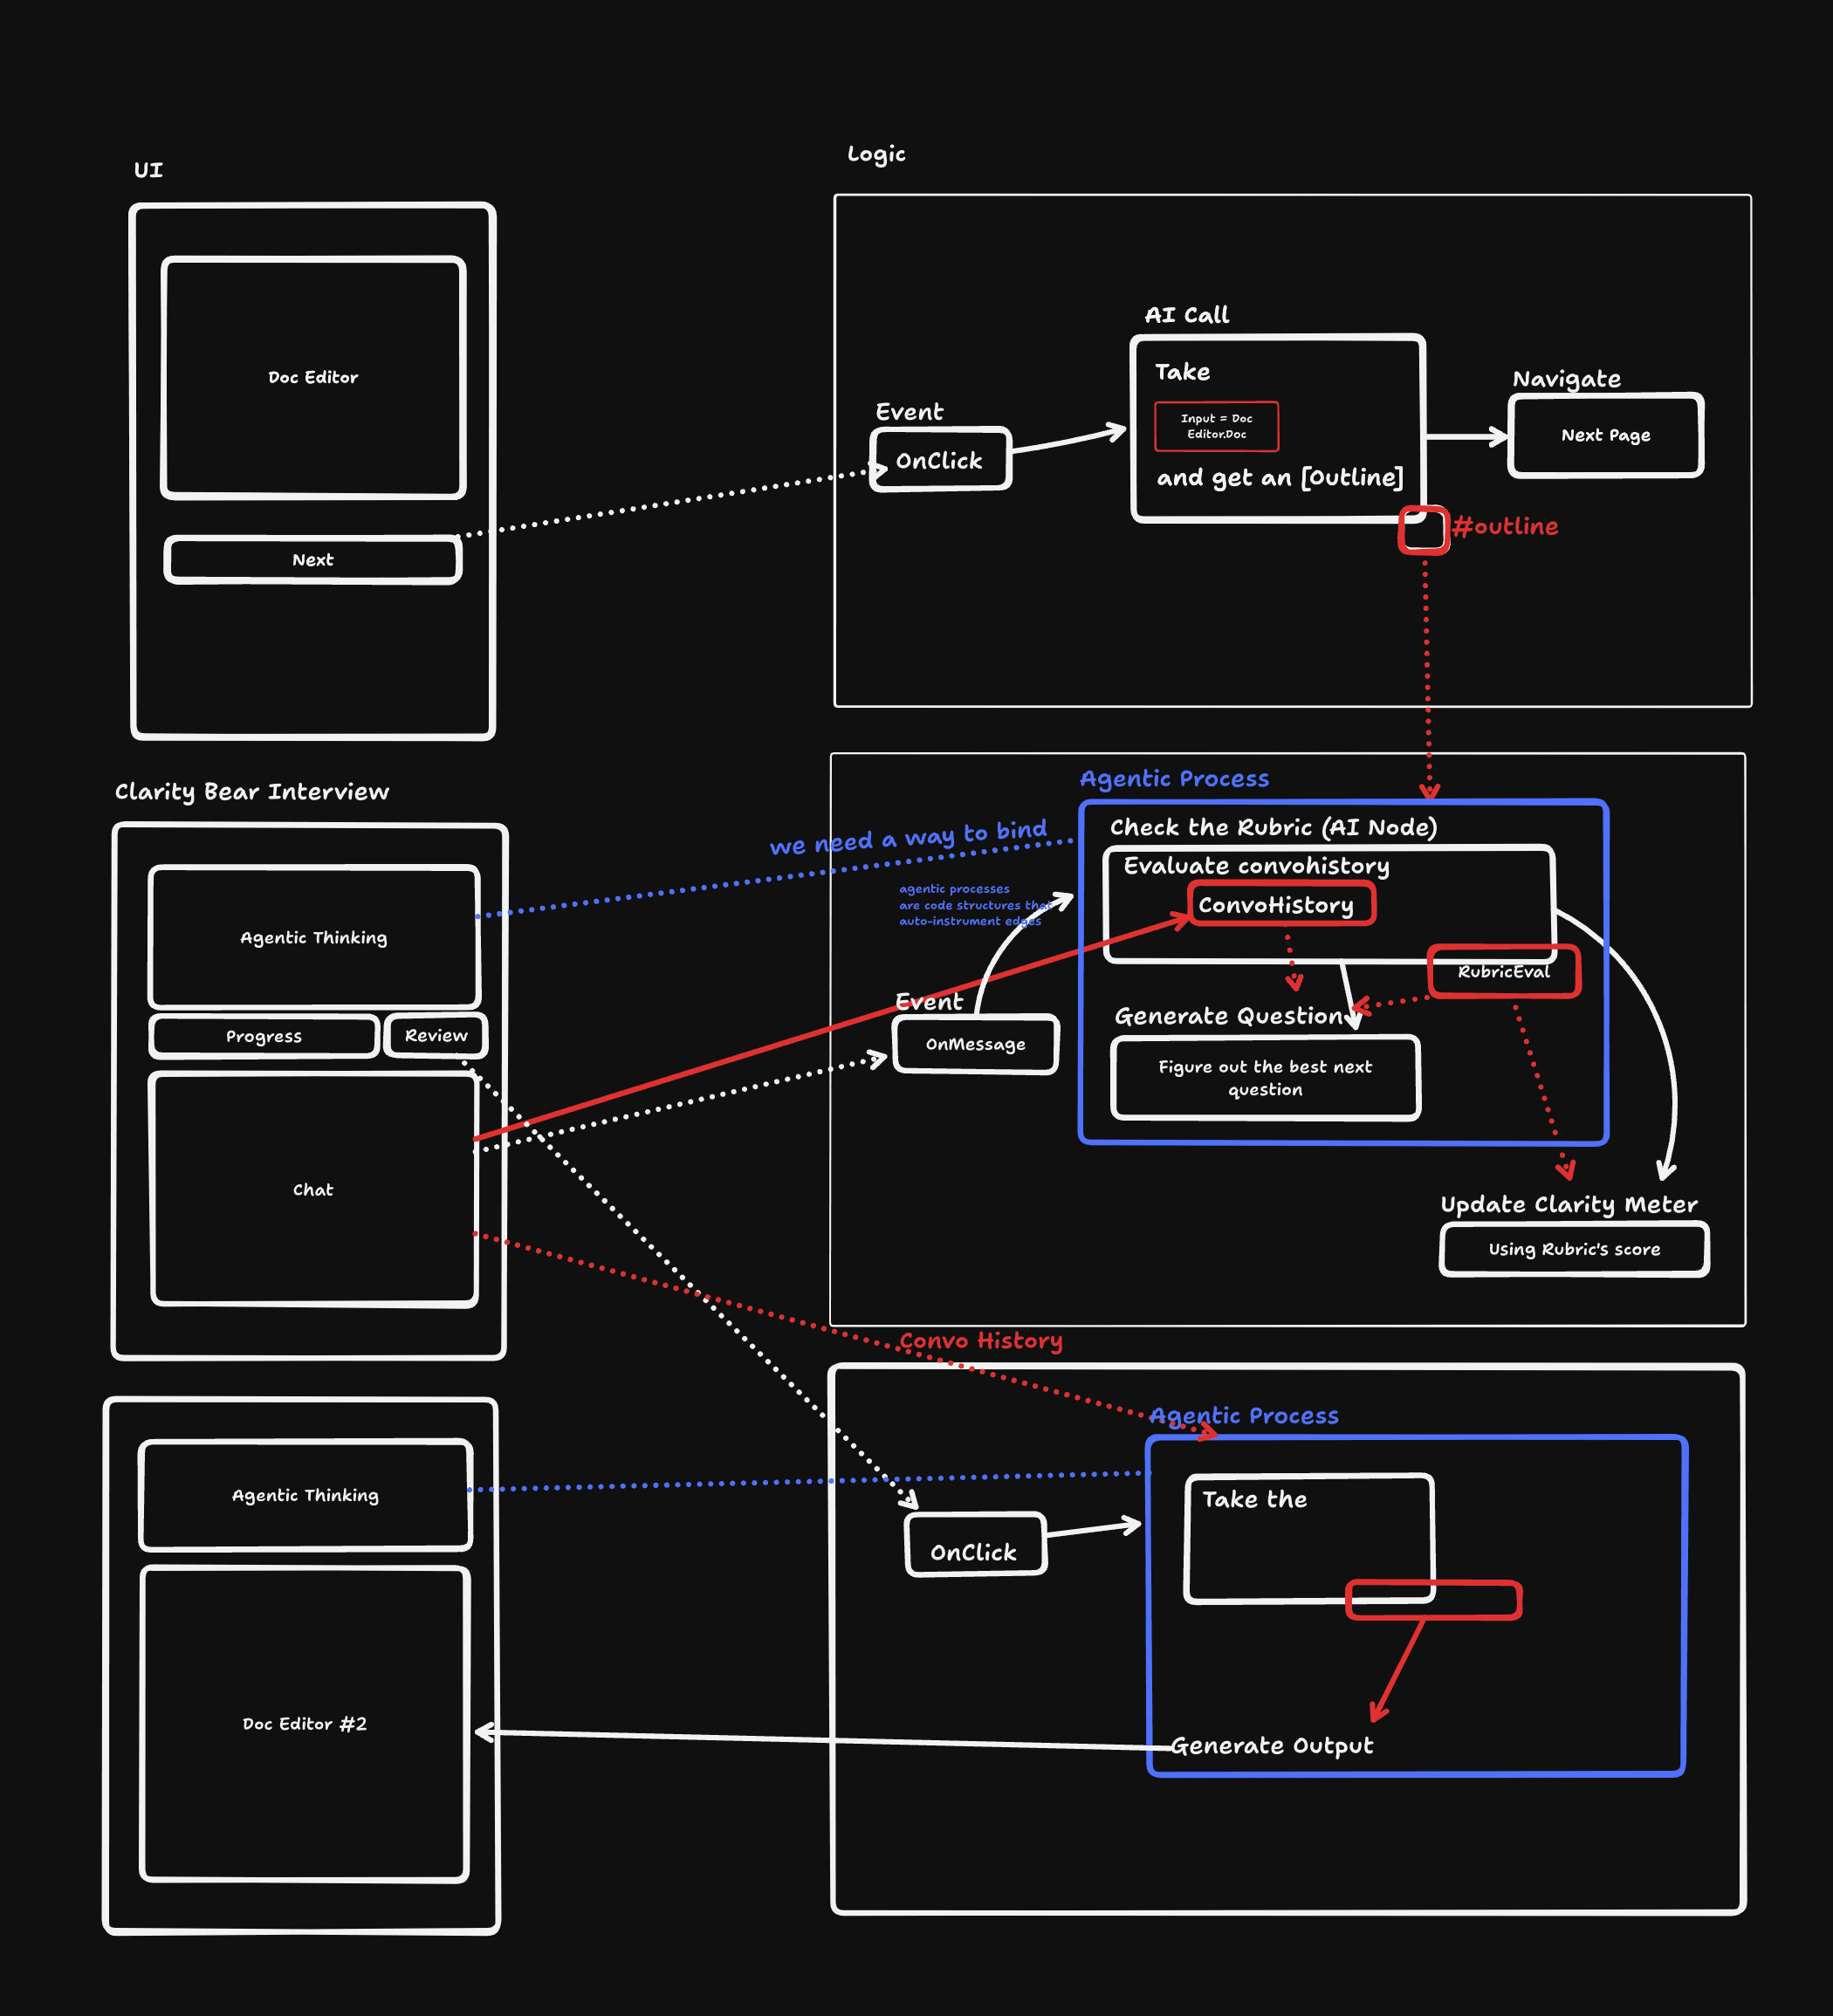This screenshot has height=2016, width=1833.
Task: Click the "Next Page" box
Action: (1605, 435)
